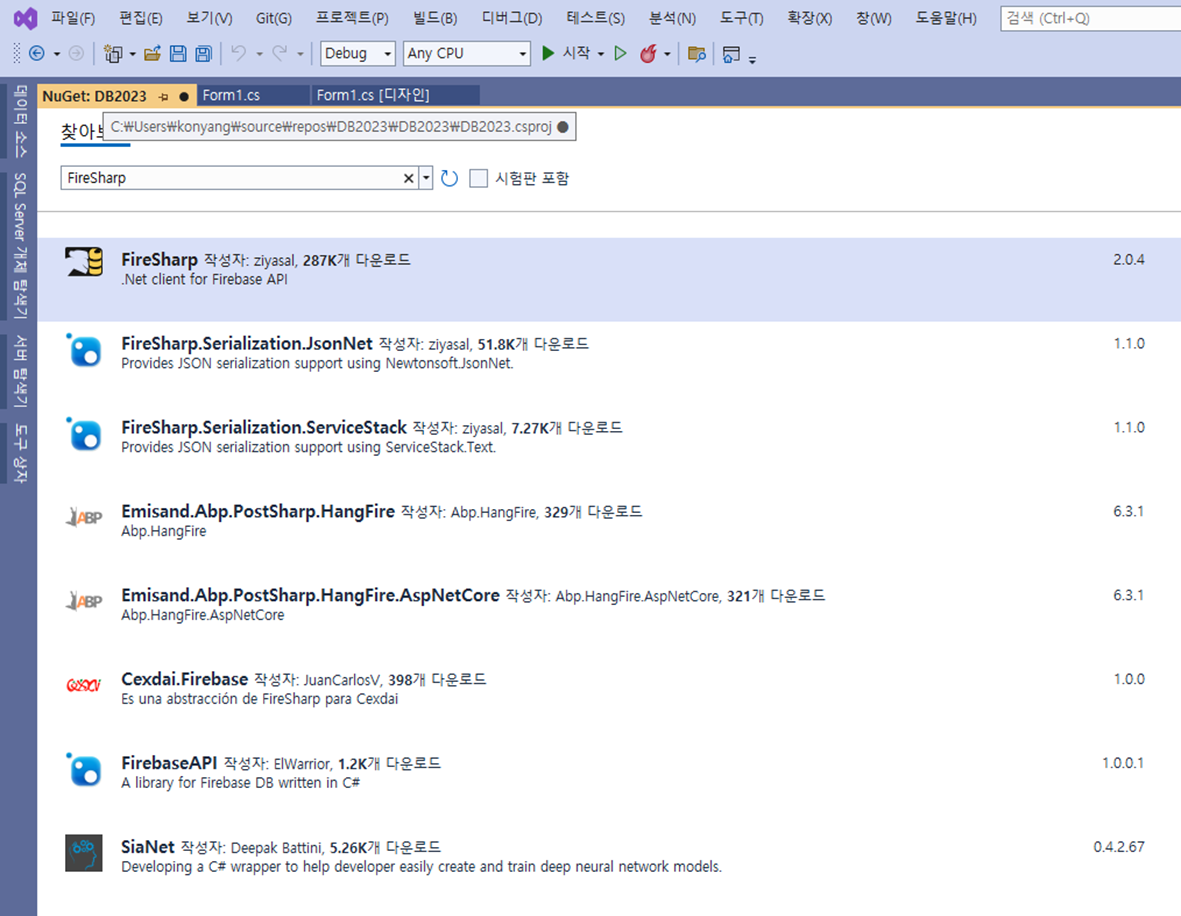Open the 확장(X) menu
Image resolution: width=1181 pixels, height=916 pixels.
pyautogui.click(x=810, y=18)
